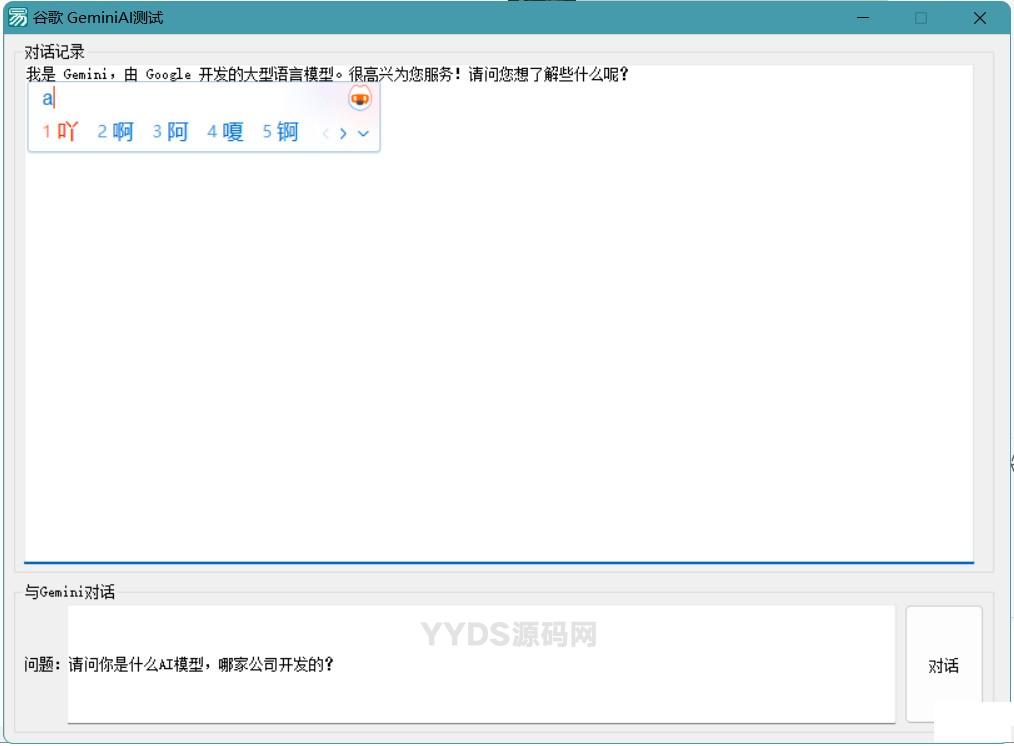This screenshot has width=1014, height=746.
Task: Expand the IME candidate list chevron
Action: point(363,133)
